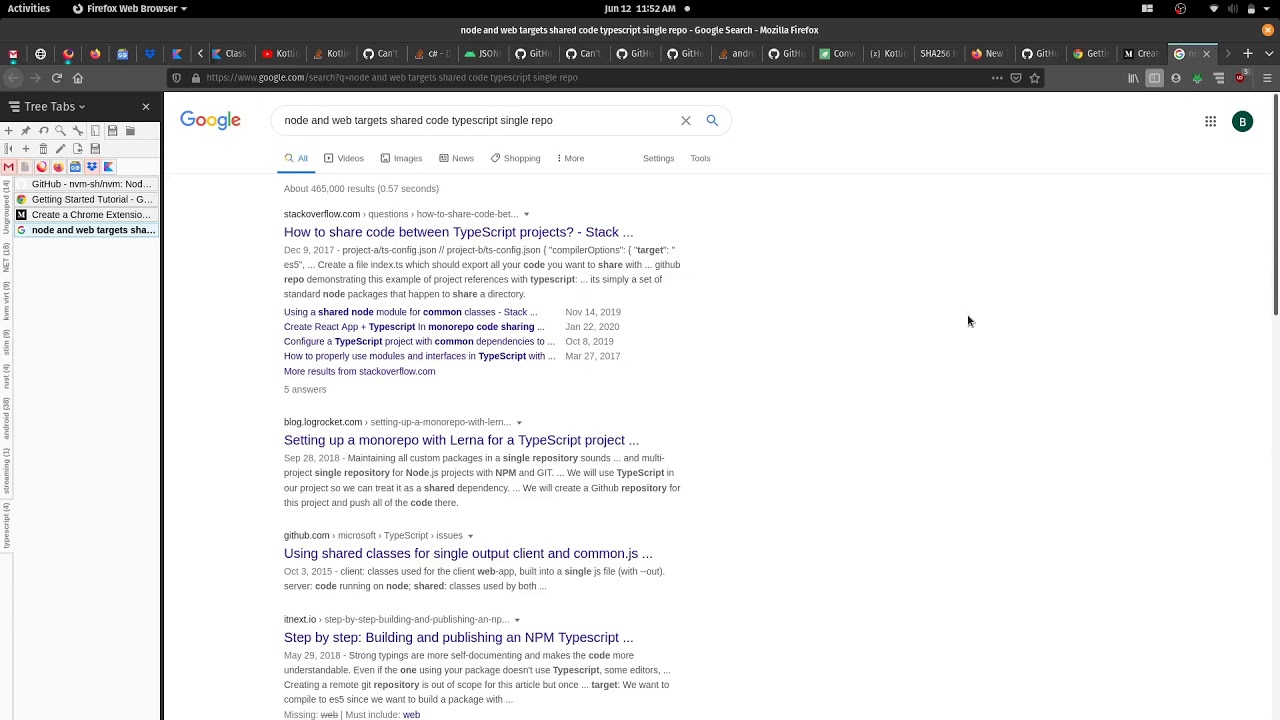Click the trash icon in Tree Tabs toolbar
Viewport: 1280px width, 720px height.
(x=43, y=149)
